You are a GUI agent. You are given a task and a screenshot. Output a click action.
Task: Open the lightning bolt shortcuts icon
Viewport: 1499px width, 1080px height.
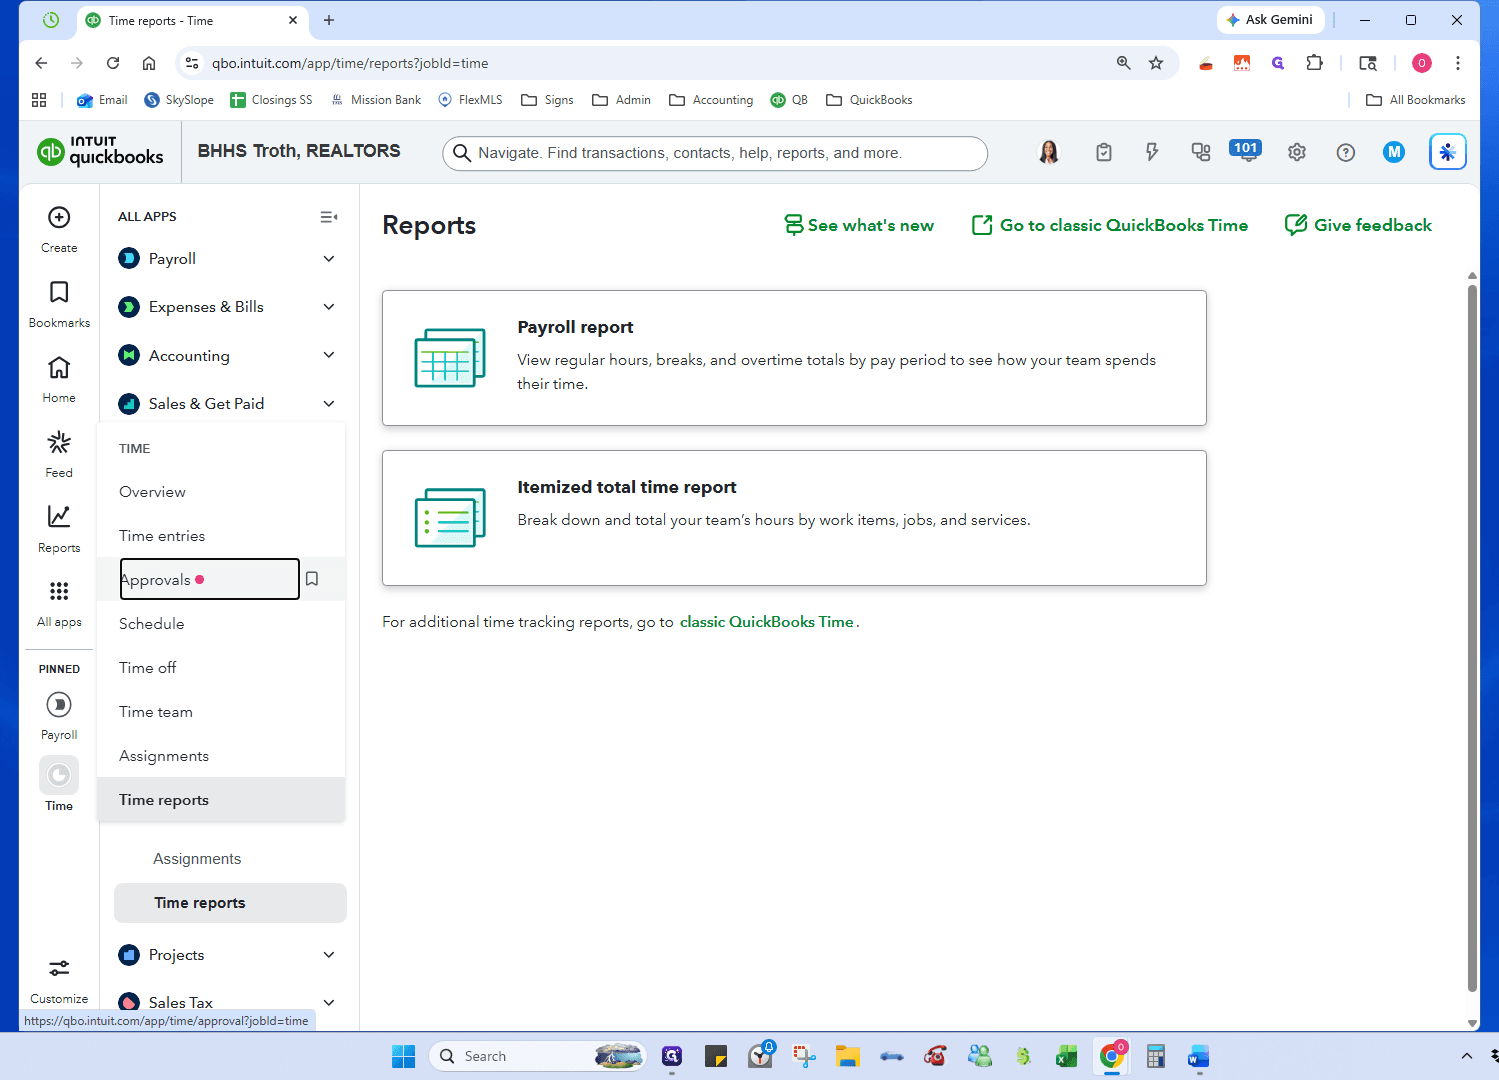point(1152,152)
